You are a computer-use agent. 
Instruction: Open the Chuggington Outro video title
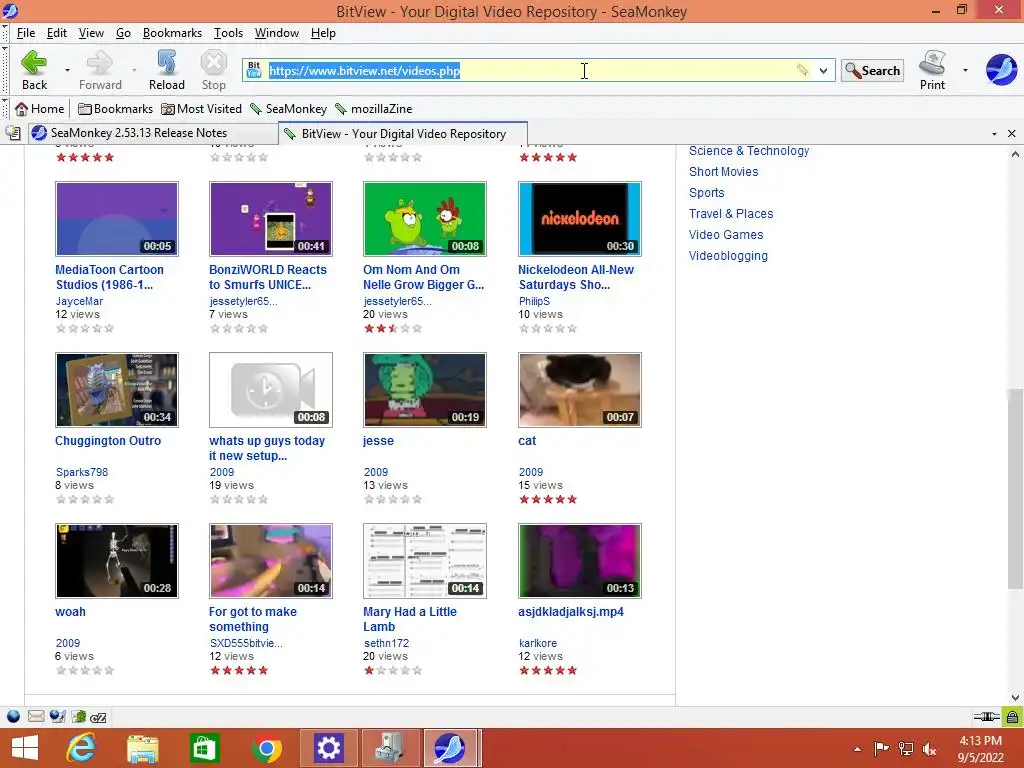click(x=108, y=441)
